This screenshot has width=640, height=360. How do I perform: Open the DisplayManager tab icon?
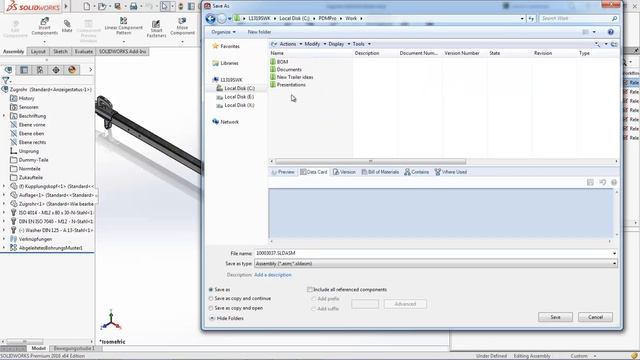(72, 70)
